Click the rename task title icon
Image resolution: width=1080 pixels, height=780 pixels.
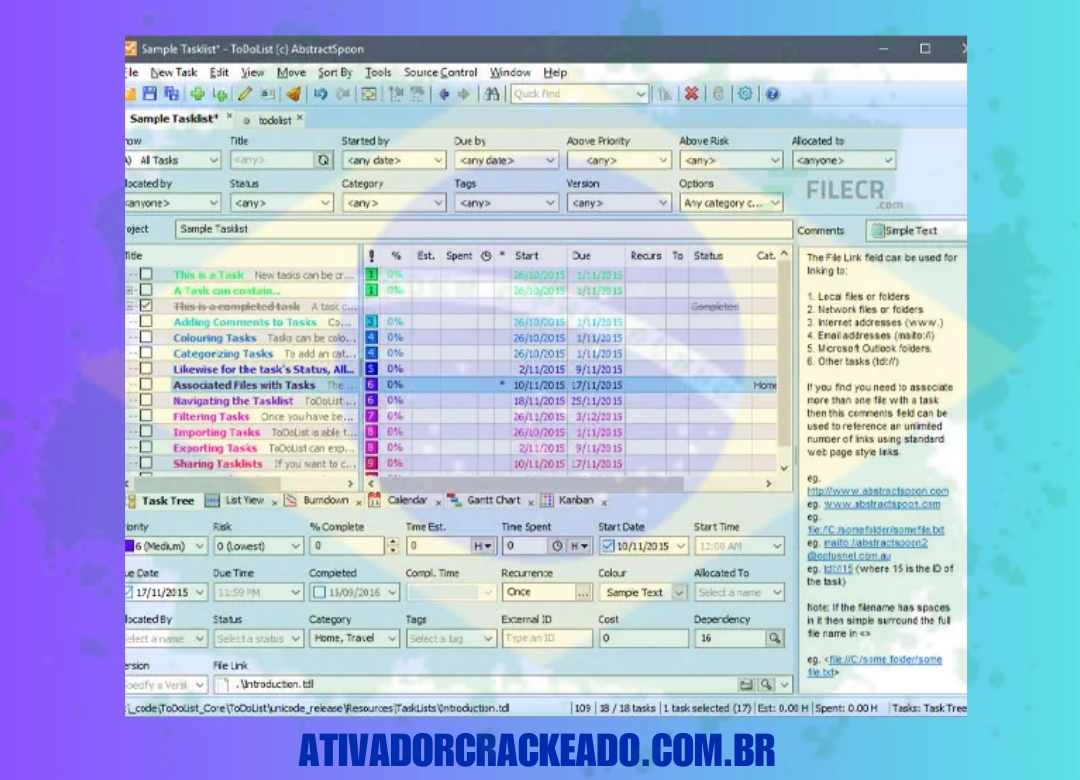(x=268, y=94)
